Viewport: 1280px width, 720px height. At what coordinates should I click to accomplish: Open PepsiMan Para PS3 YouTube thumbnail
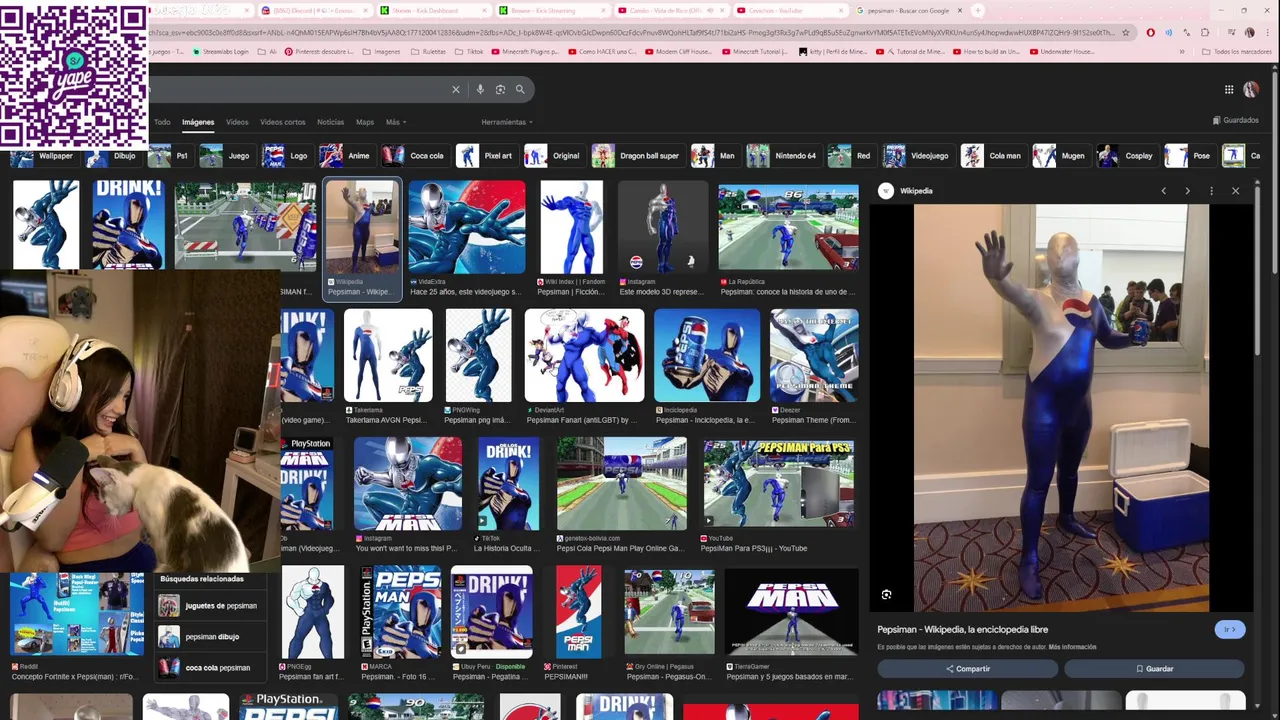778,483
